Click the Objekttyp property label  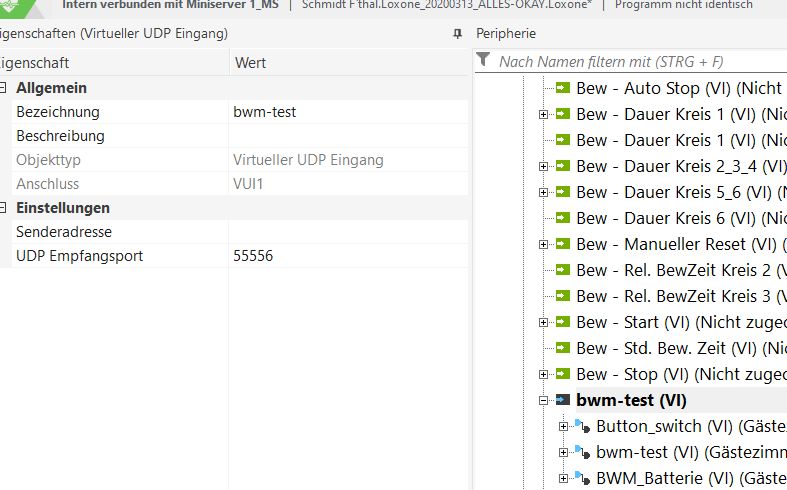pyautogui.click(x=48, y=160)
